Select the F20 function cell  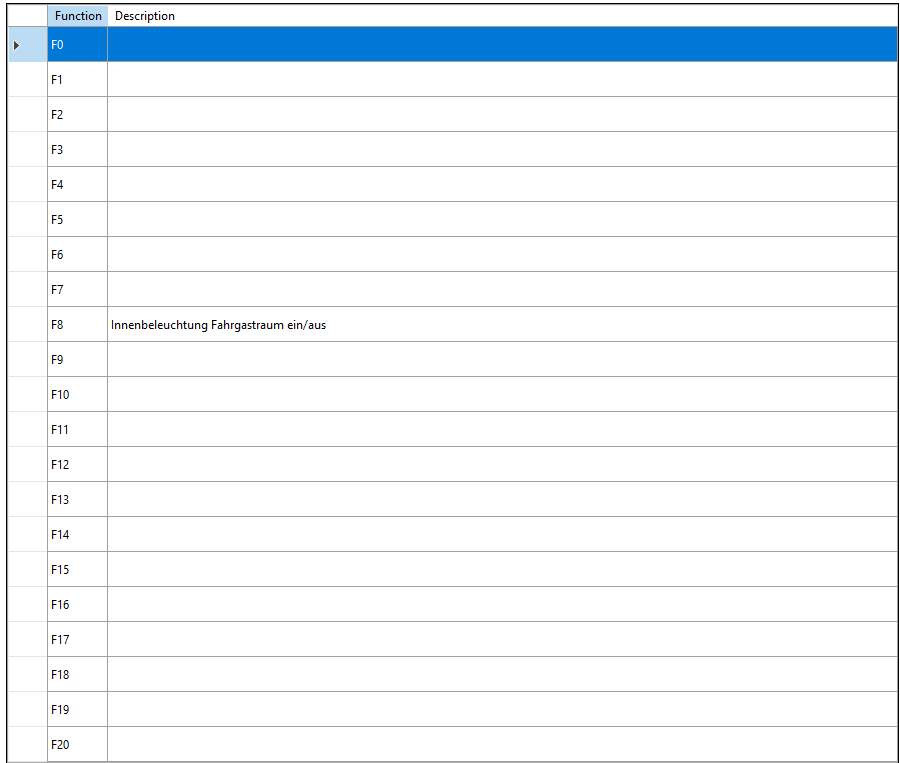point(77,745)
